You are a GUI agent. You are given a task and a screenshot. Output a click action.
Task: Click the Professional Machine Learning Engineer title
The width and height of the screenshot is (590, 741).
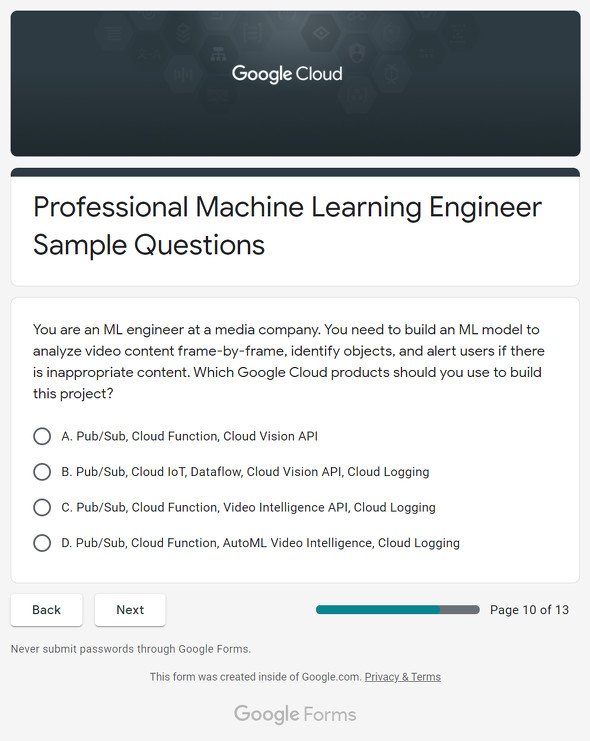[x=287, y=226]
